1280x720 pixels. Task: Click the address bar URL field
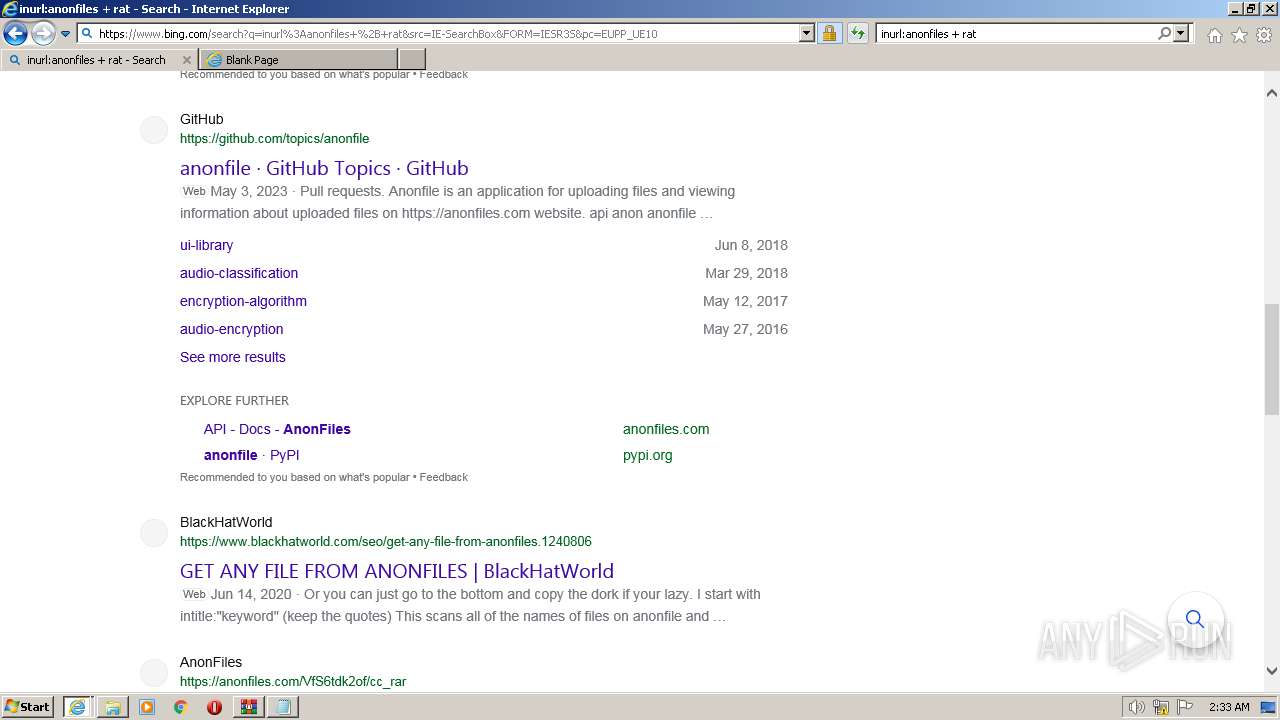click(446, 33)
